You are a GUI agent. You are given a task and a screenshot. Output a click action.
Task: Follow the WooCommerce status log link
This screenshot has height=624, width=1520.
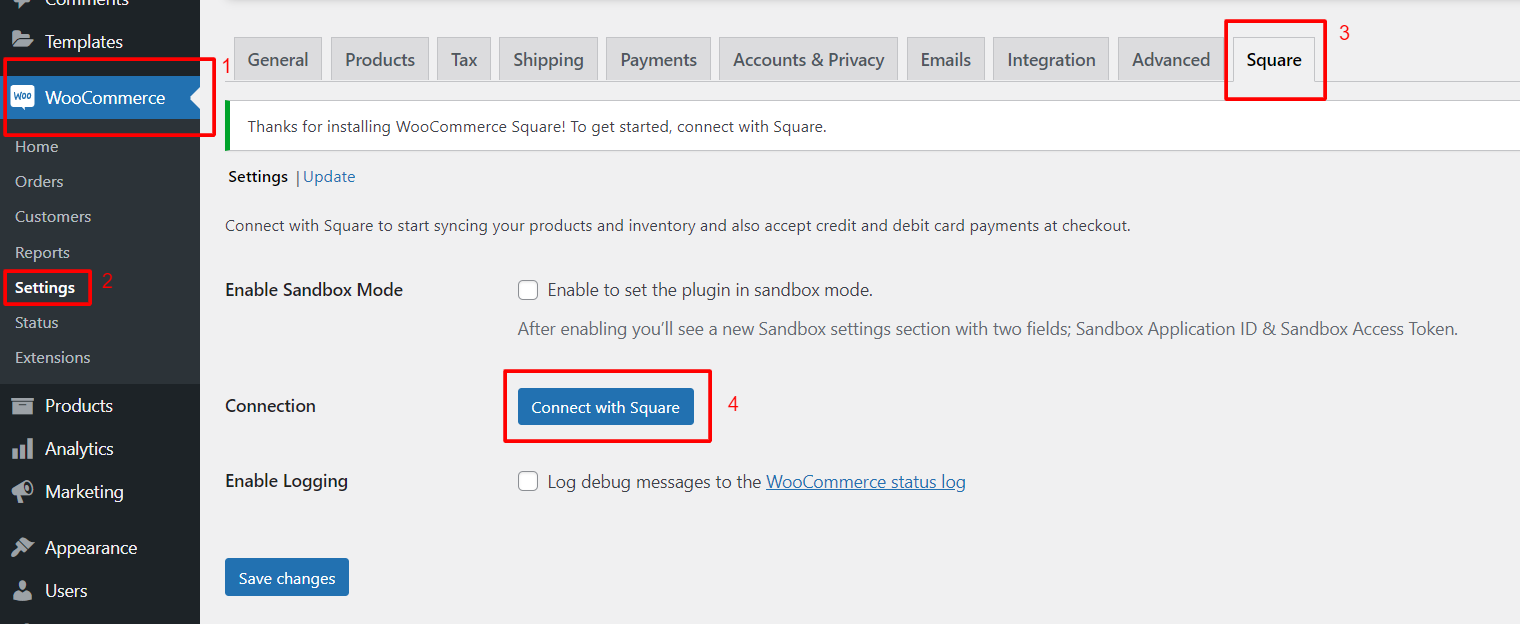click(866, 482)
